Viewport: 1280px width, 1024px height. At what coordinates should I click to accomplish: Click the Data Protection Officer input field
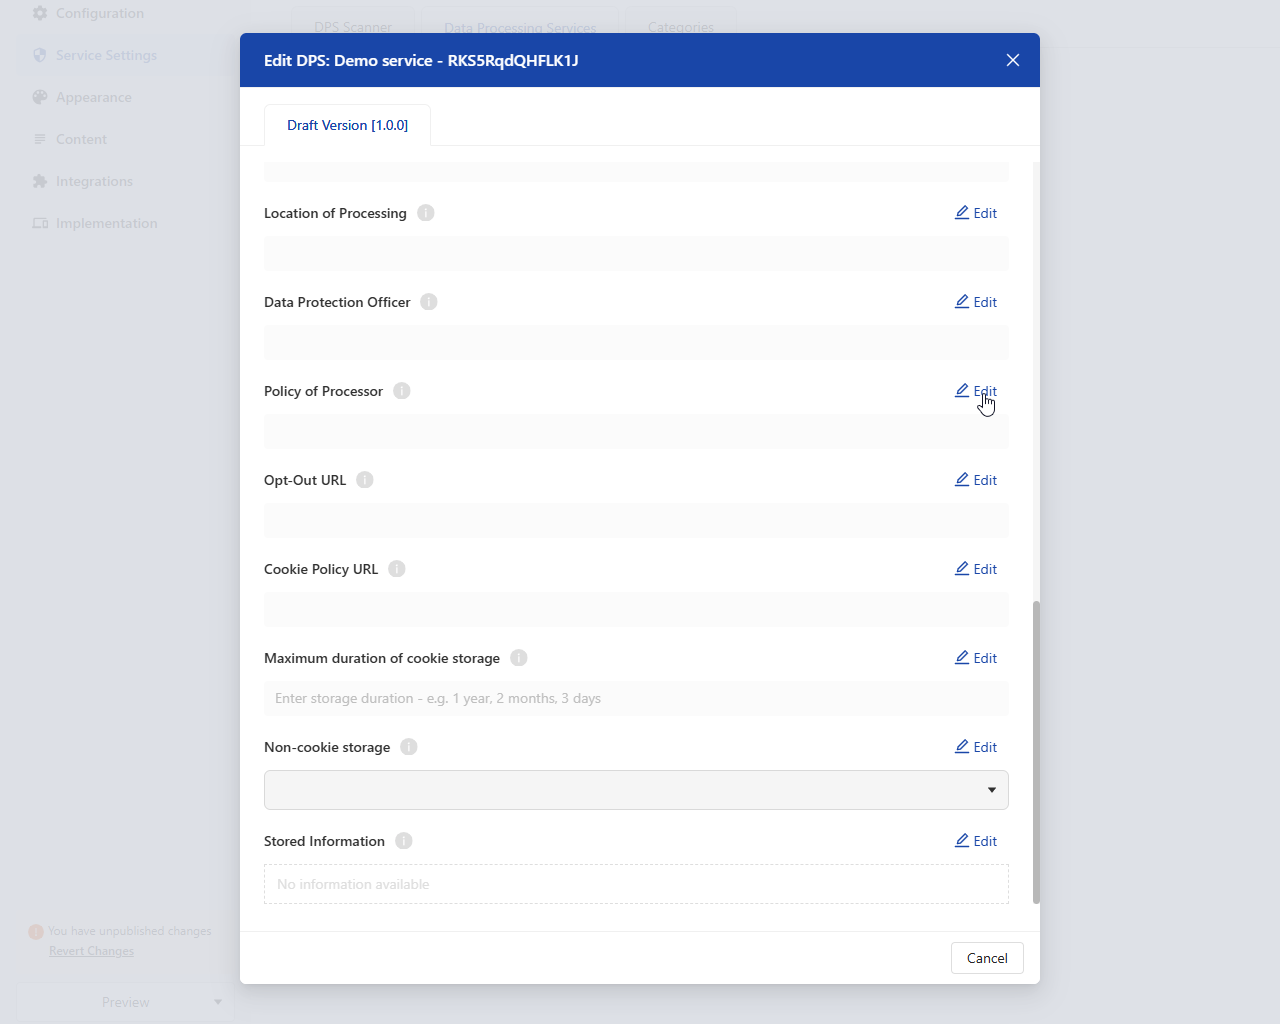pos(636,343)
